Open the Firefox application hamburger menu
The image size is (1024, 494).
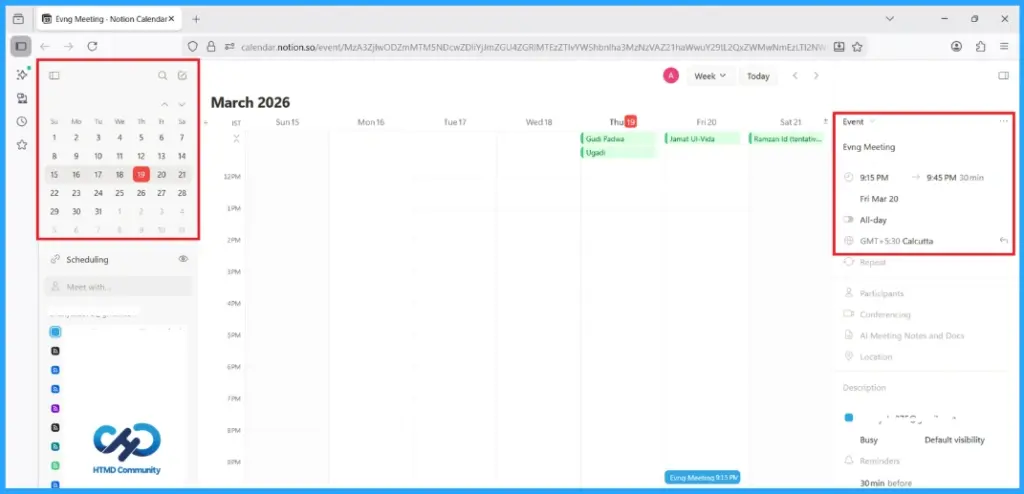click(x=1004, y=46)
